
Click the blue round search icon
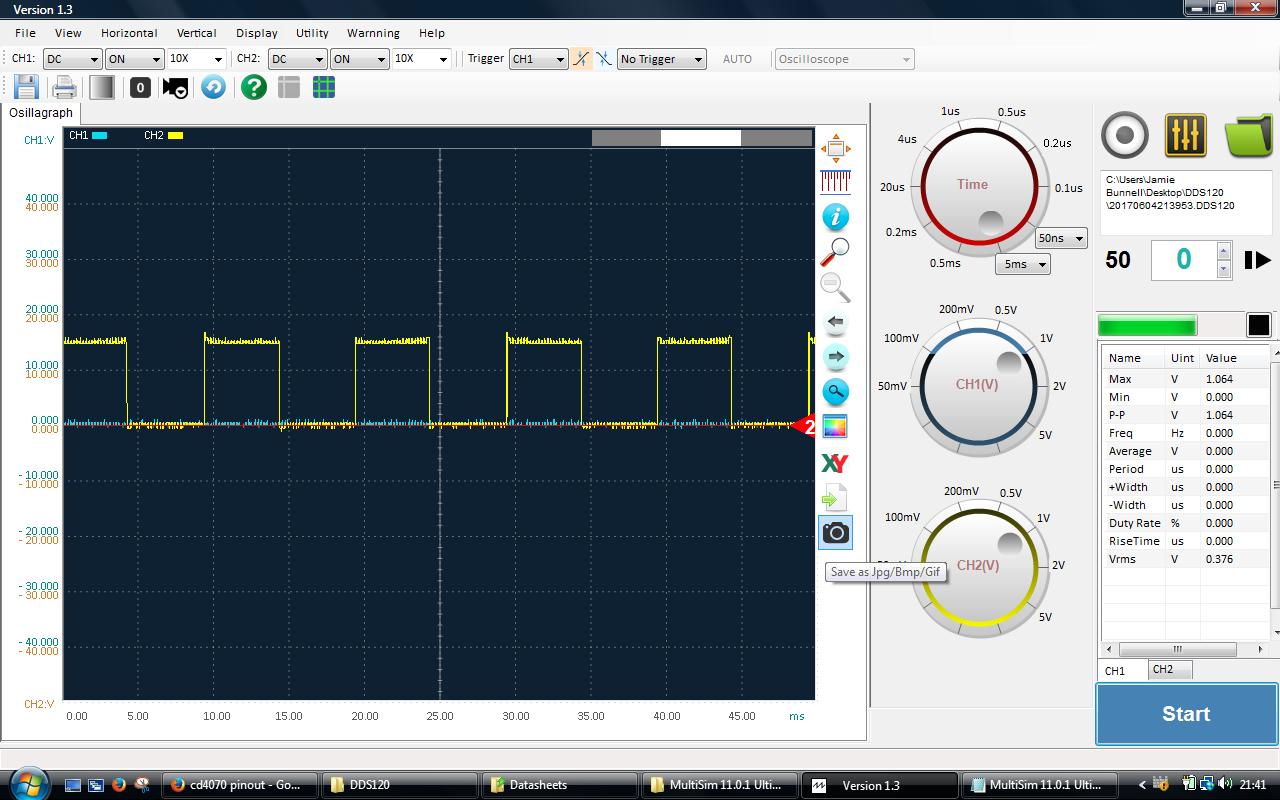(835, 392)
